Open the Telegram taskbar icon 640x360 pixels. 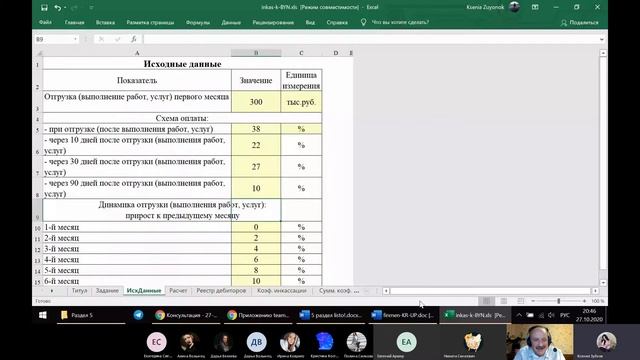point(138,315)
